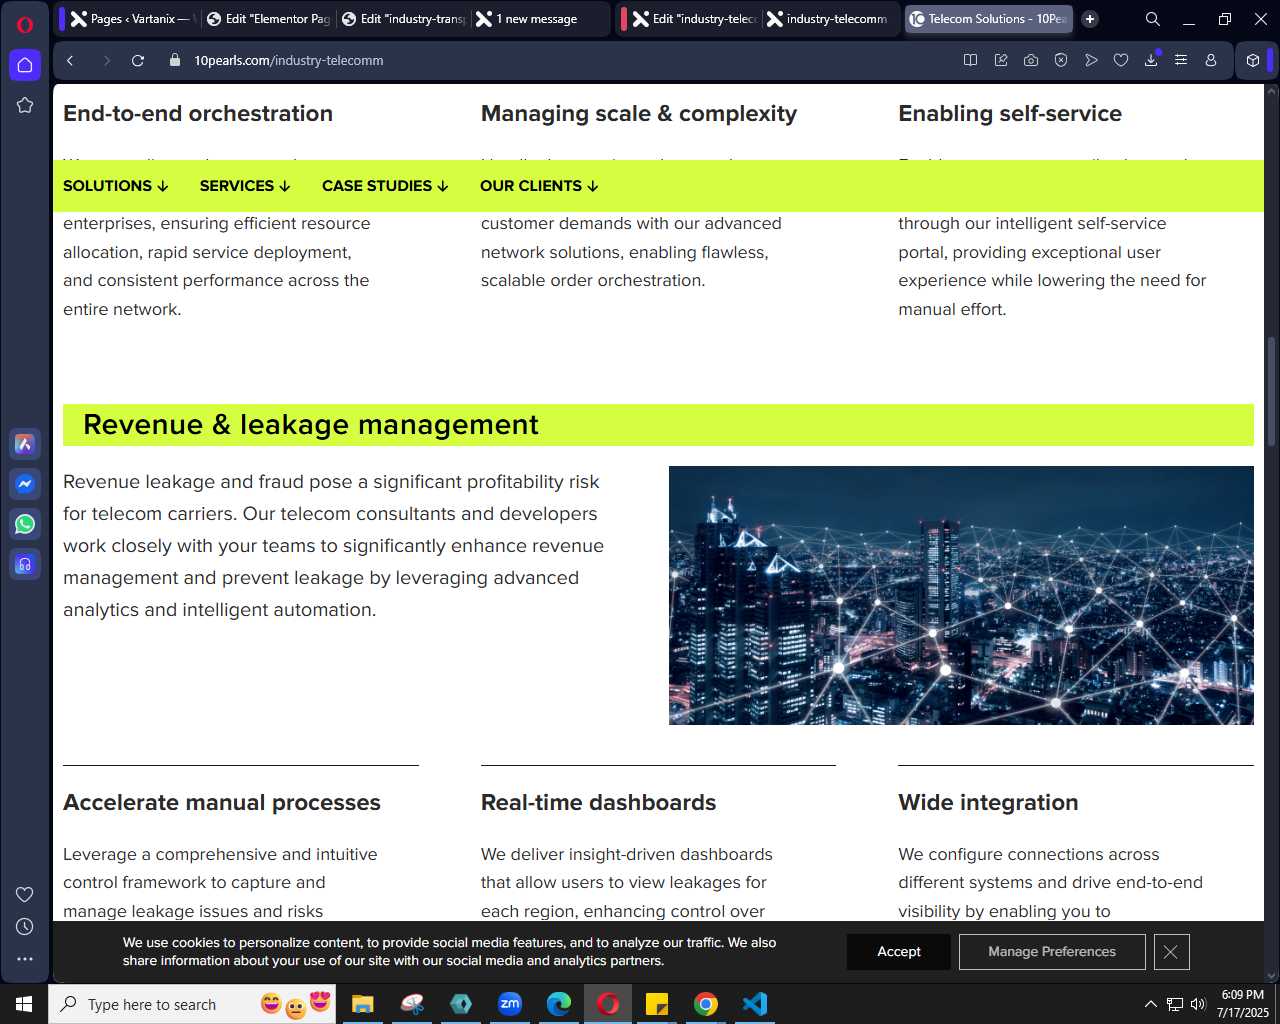Show hidden system tray icons chevron
1280x1024 pixels.
1150,1004
